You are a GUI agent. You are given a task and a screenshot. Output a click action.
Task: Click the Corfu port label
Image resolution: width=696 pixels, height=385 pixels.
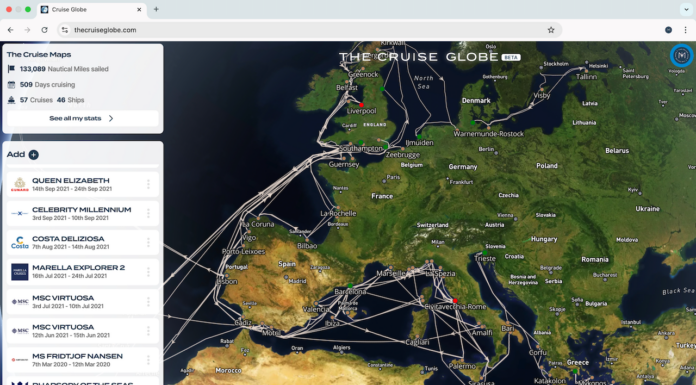(x=538, y=352)
